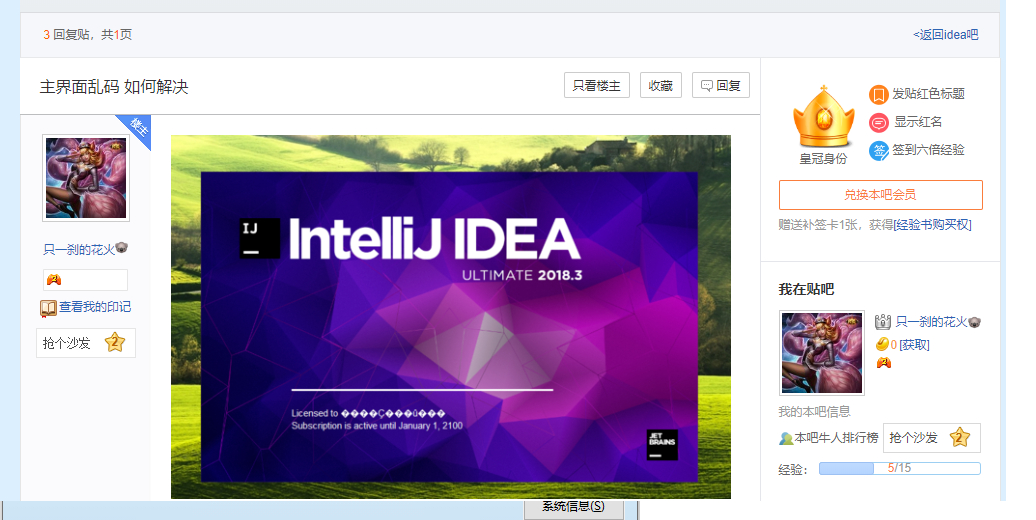Open the 经验书购买权 link
This screenshot has height=520, width=1036.
click(932, 225)
